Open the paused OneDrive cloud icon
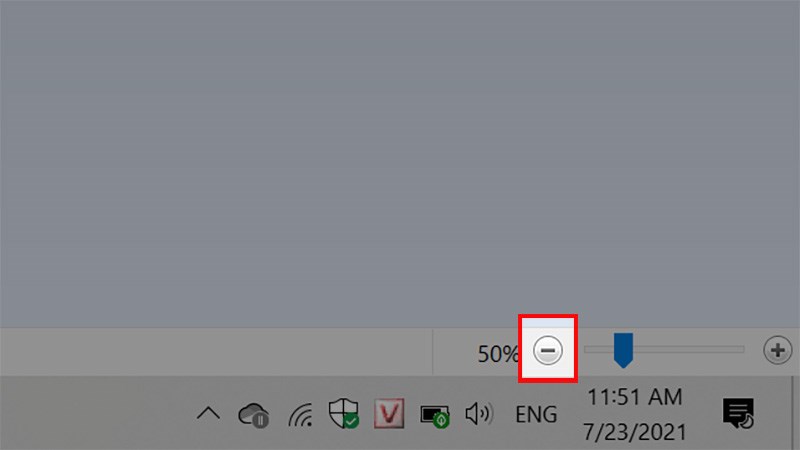800x450 pixels. (x=254, y=415)
